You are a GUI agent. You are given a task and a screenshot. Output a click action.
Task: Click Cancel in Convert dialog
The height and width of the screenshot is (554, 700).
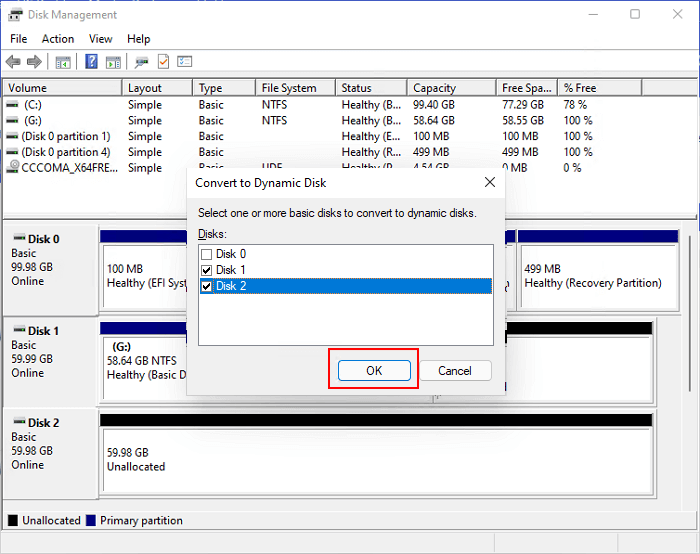coord(454,370)
